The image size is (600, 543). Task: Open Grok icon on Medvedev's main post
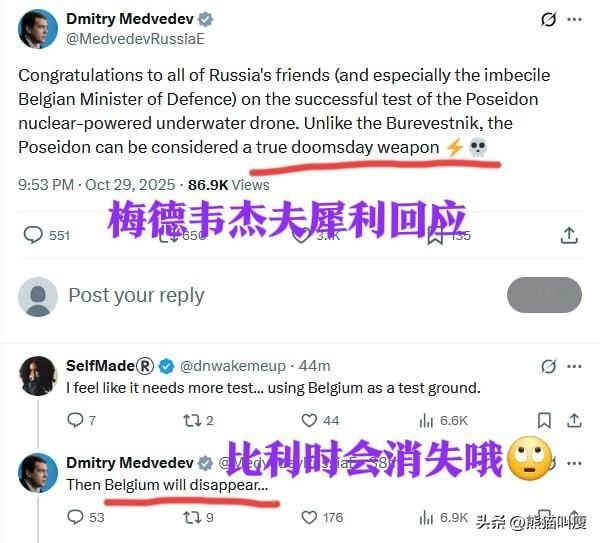coord(548,19)
